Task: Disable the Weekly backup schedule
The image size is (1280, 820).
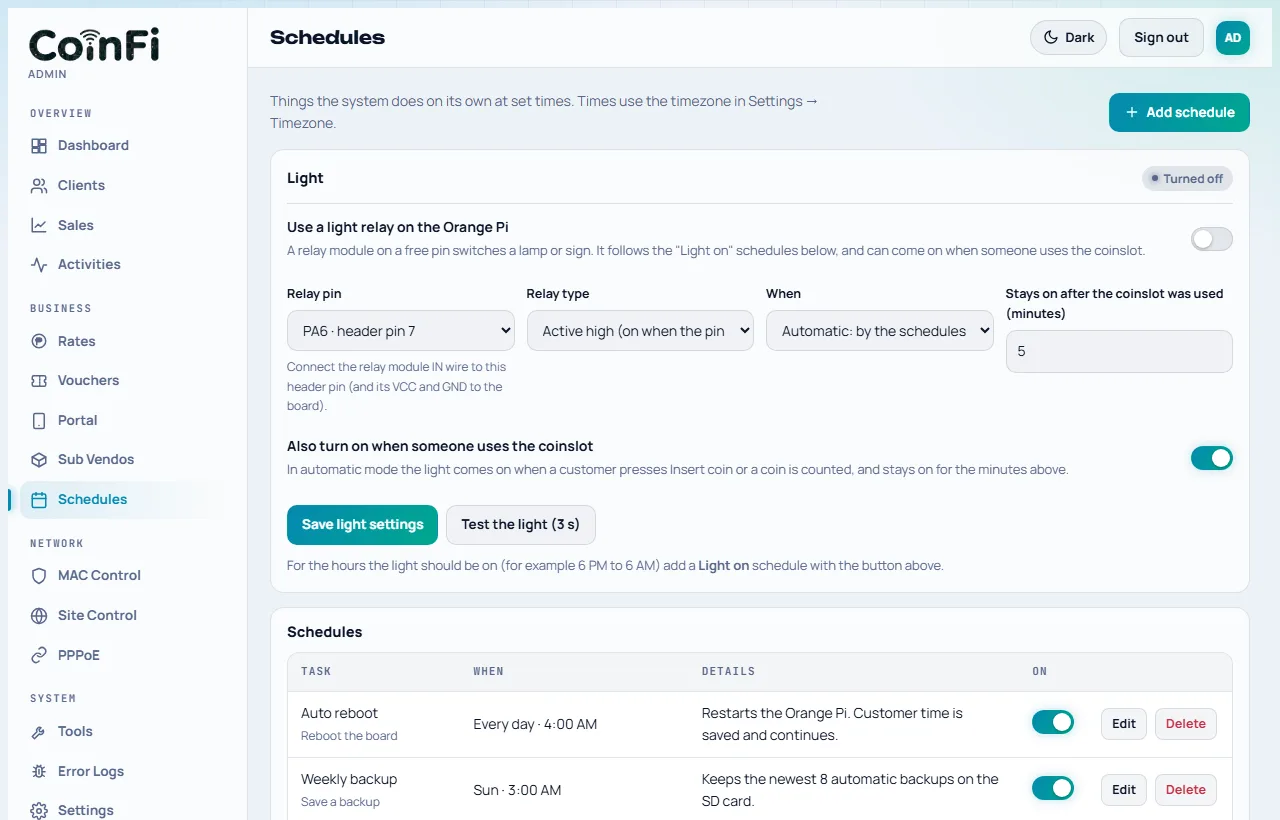Action: [1053, 788]
